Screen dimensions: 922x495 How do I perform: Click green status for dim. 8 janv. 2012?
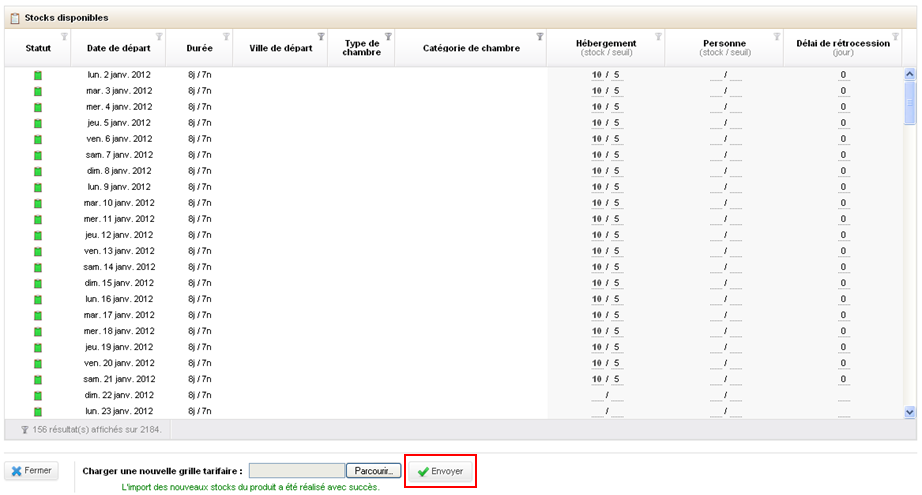[x=38, y=172]
